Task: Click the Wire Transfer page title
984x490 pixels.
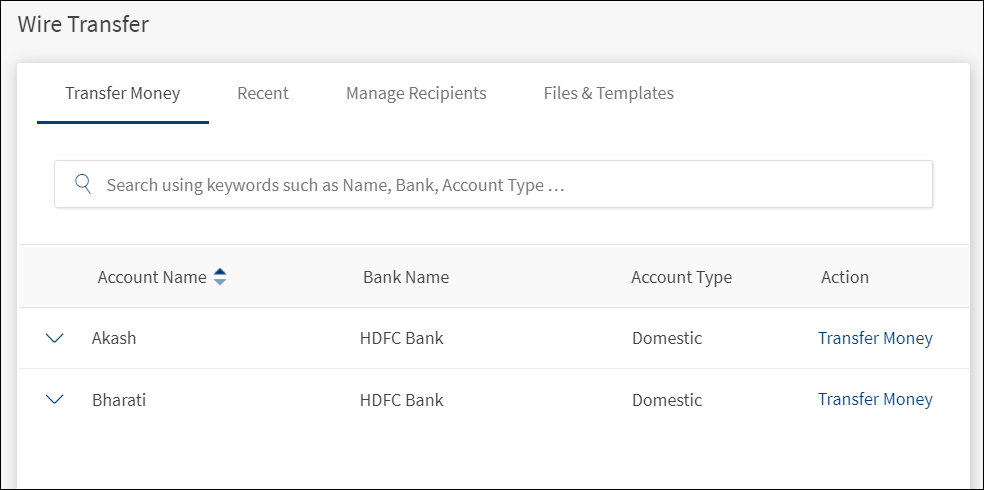Action: pyautogui.click(x=83, y=25)
